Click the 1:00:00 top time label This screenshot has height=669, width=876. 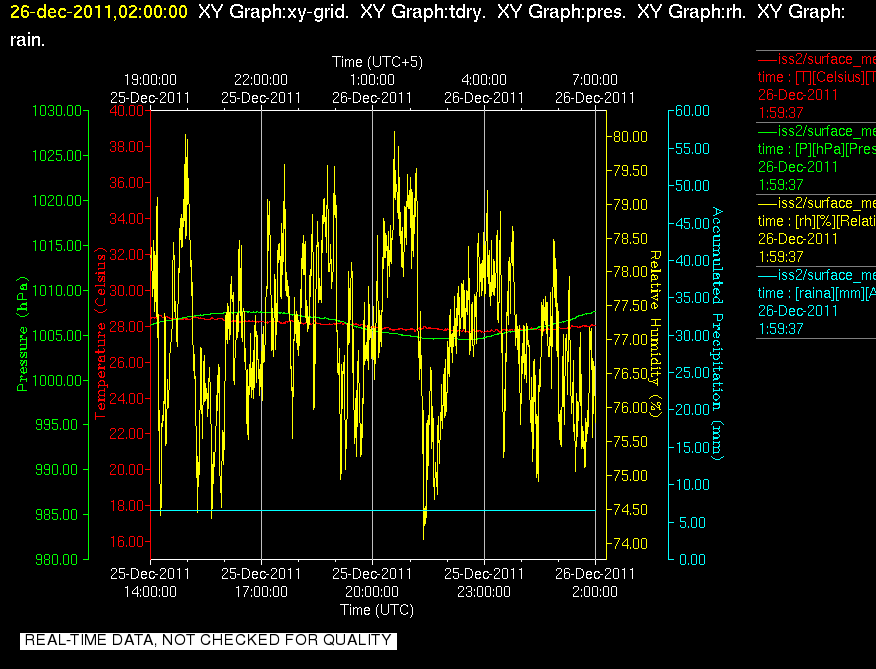[x=372, y=80]
